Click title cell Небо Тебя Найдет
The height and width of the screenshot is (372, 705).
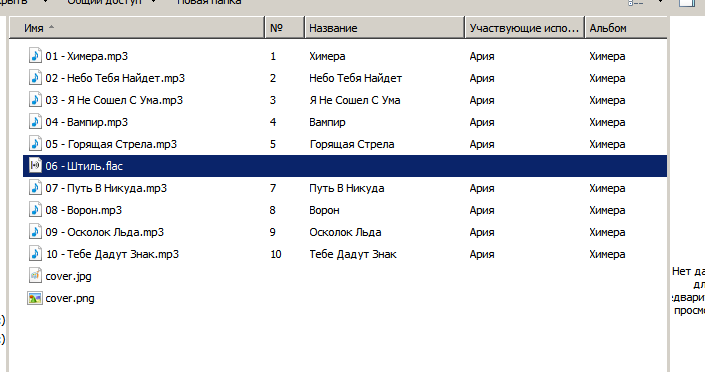[355, 78]
